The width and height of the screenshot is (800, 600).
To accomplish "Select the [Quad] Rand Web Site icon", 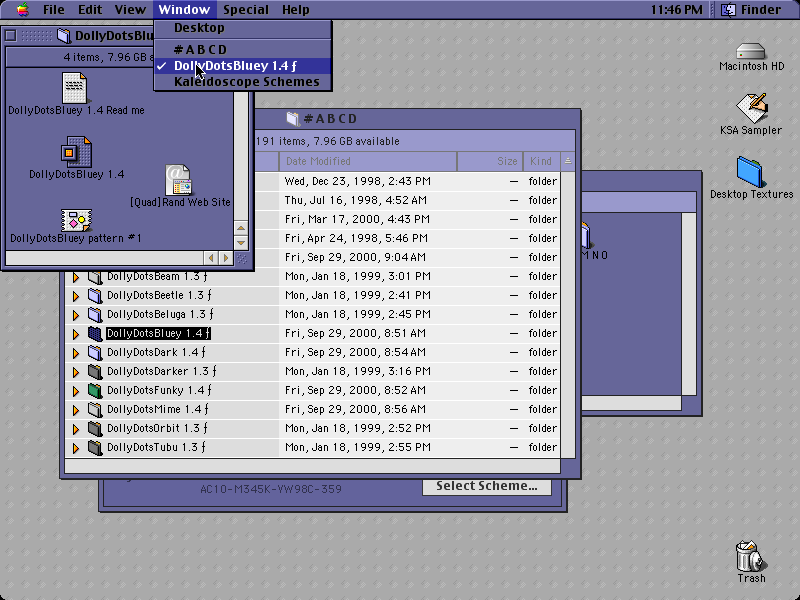I will pos(178,180).
